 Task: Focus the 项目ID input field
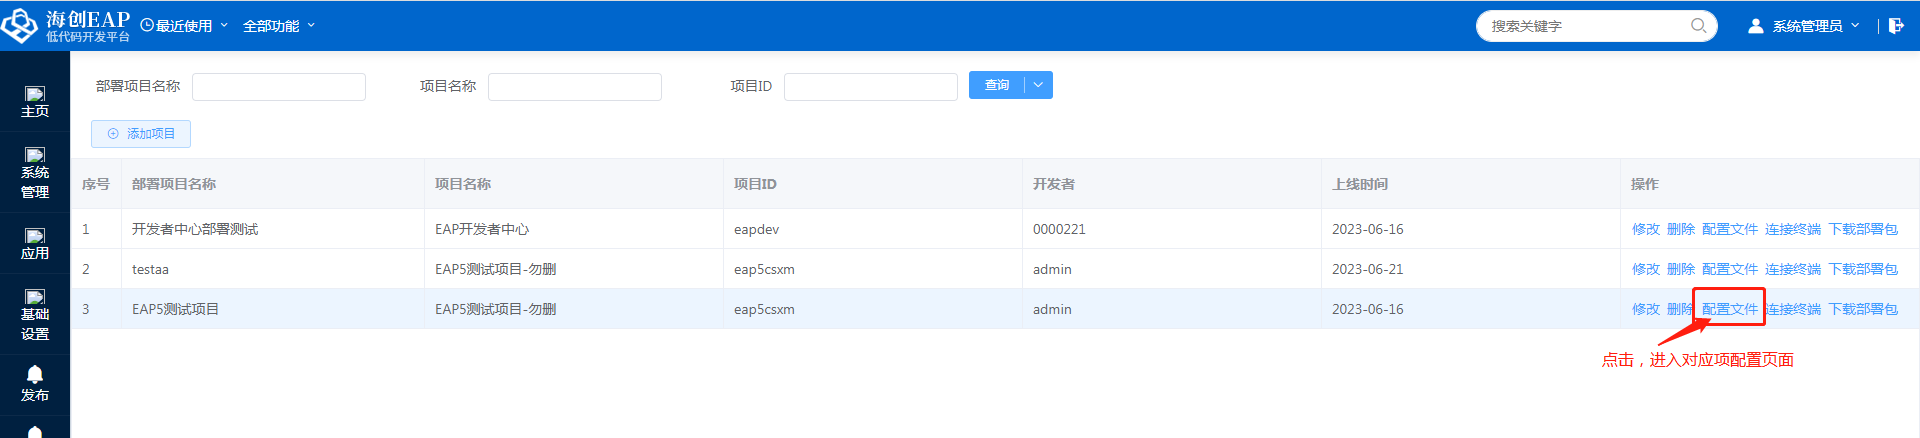click(x=870, y=87)
